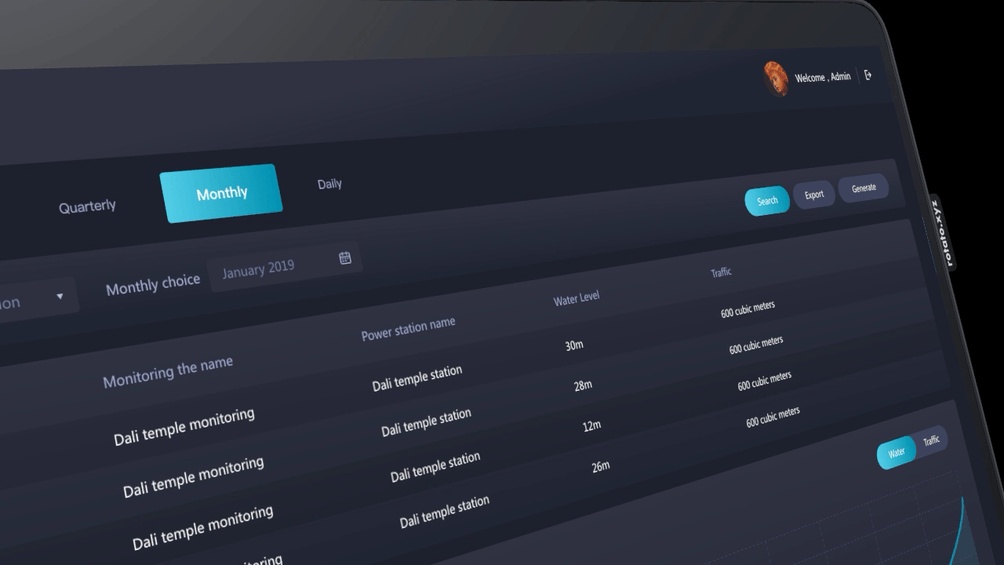Click the Generate button
Image resolution: width=1004 pixels, height=565 pixels.
click(863, 188)
